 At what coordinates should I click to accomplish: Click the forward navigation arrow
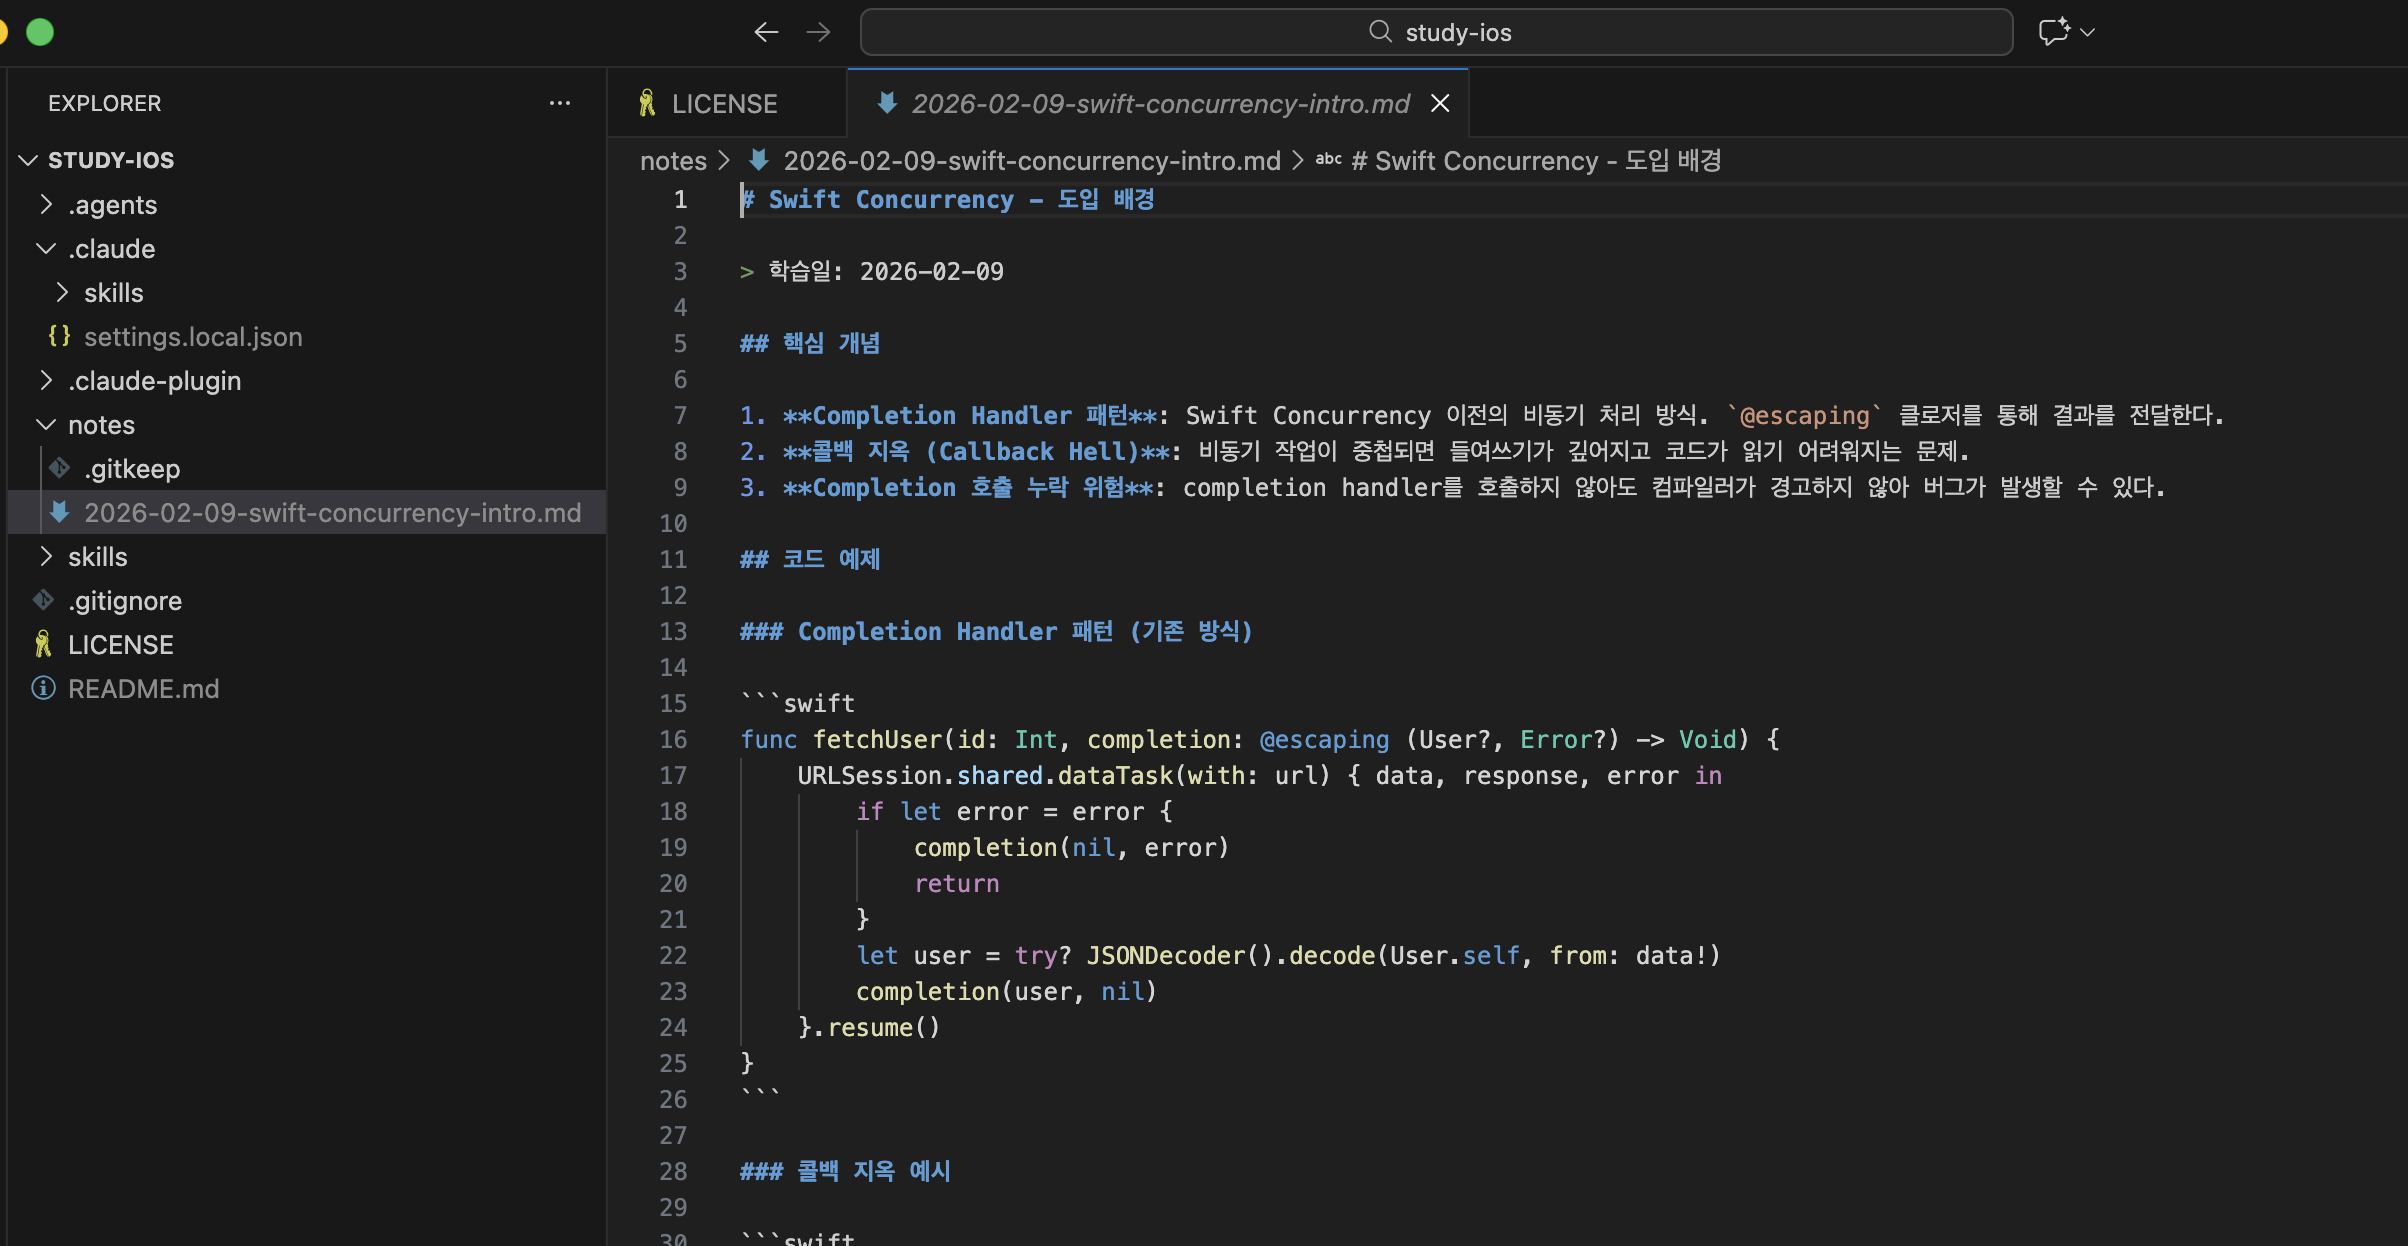click(818, 32)
